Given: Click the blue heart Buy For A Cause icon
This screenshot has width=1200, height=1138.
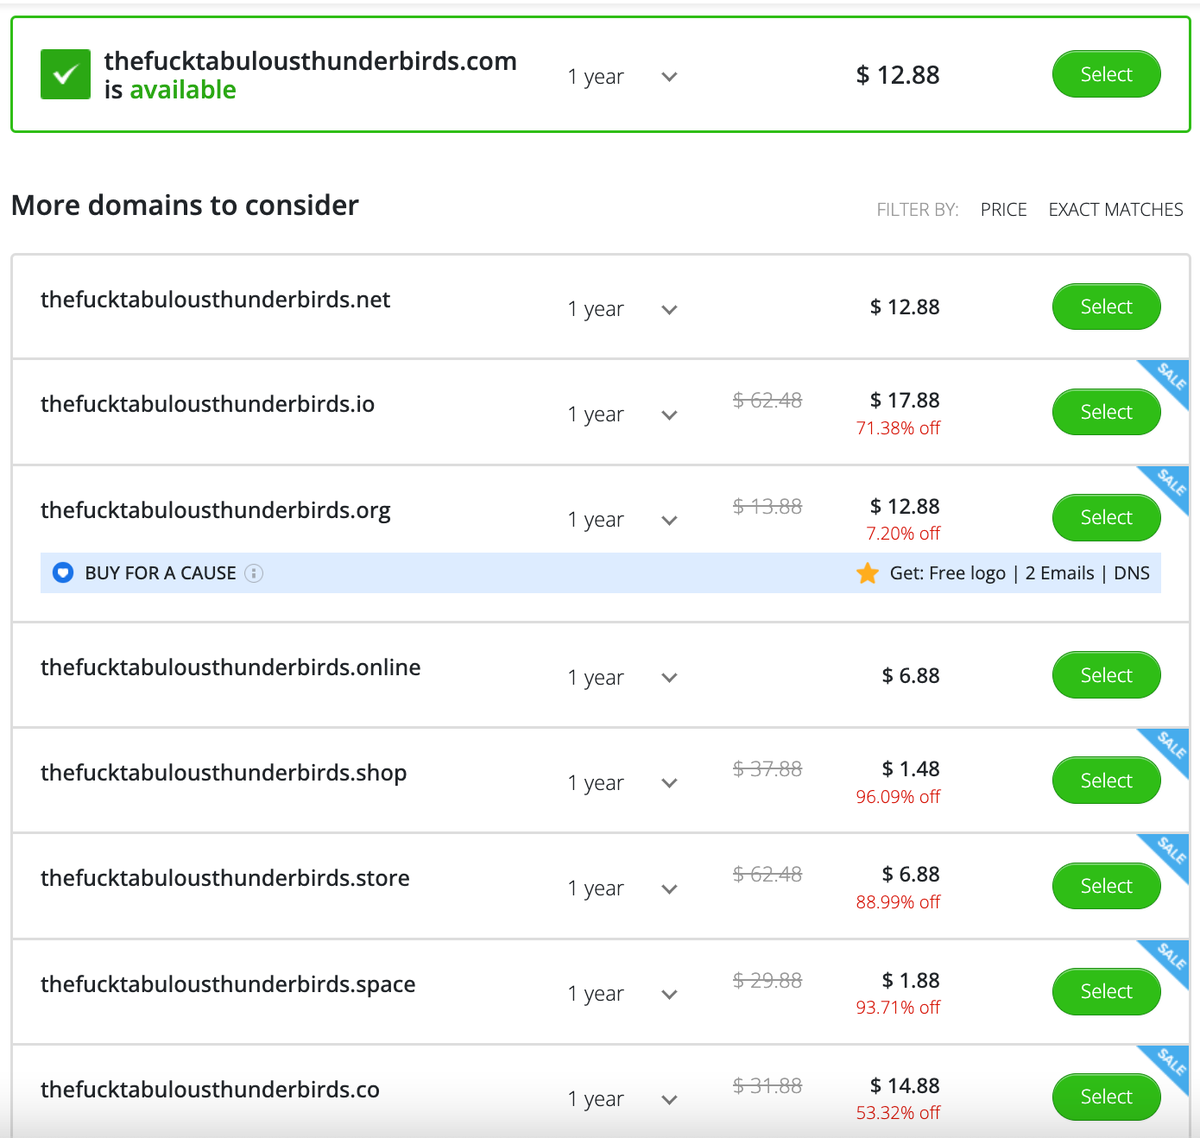Looking at the screenshot, I should (63, 573).
